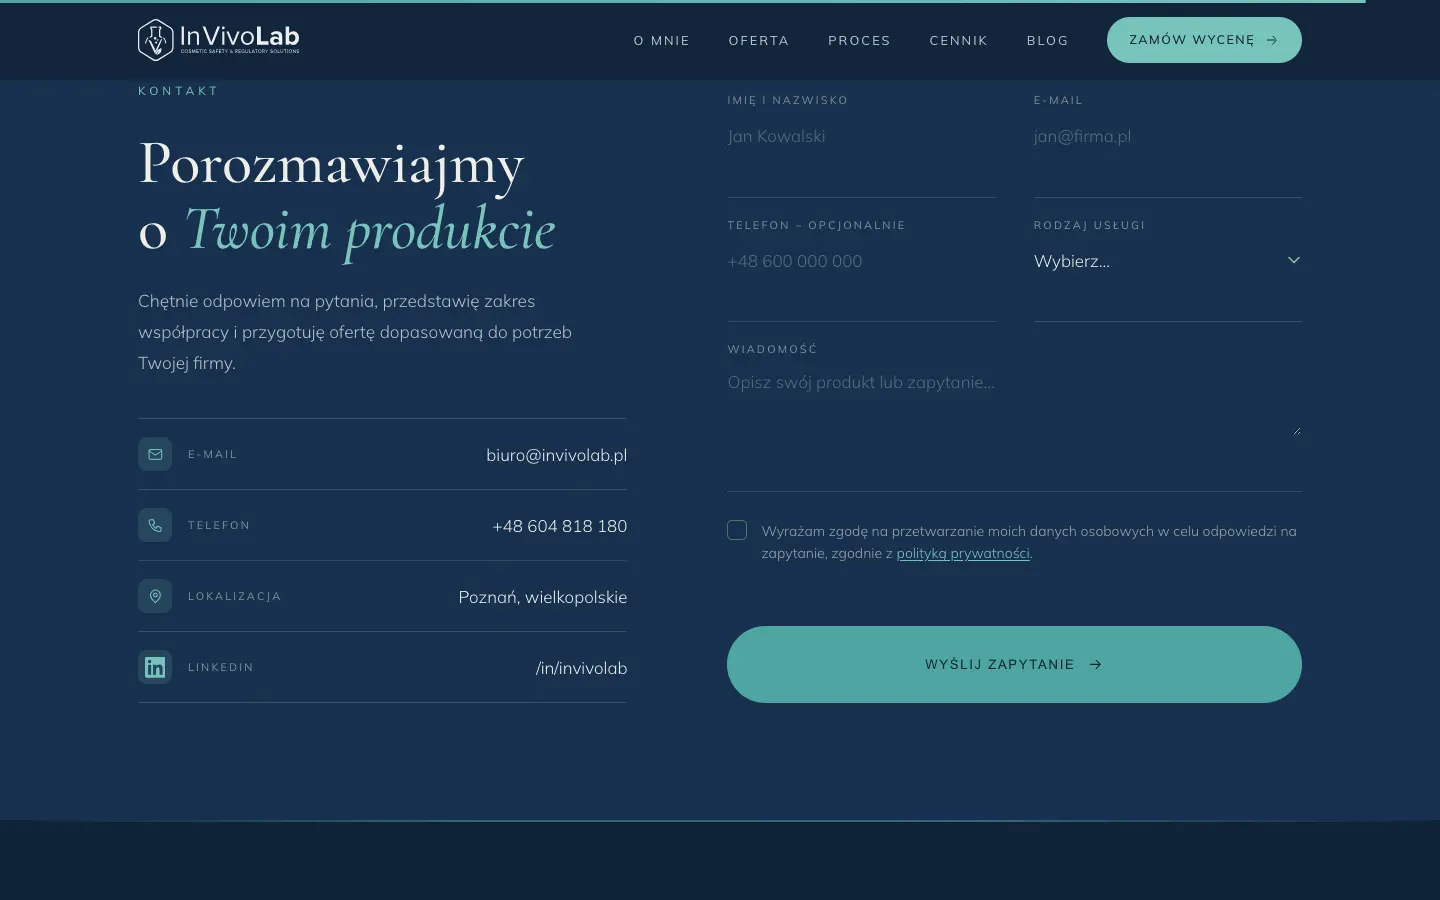Click the Zamów wycenę button
The image size is (1440, 900).
tap(1204, 40)
